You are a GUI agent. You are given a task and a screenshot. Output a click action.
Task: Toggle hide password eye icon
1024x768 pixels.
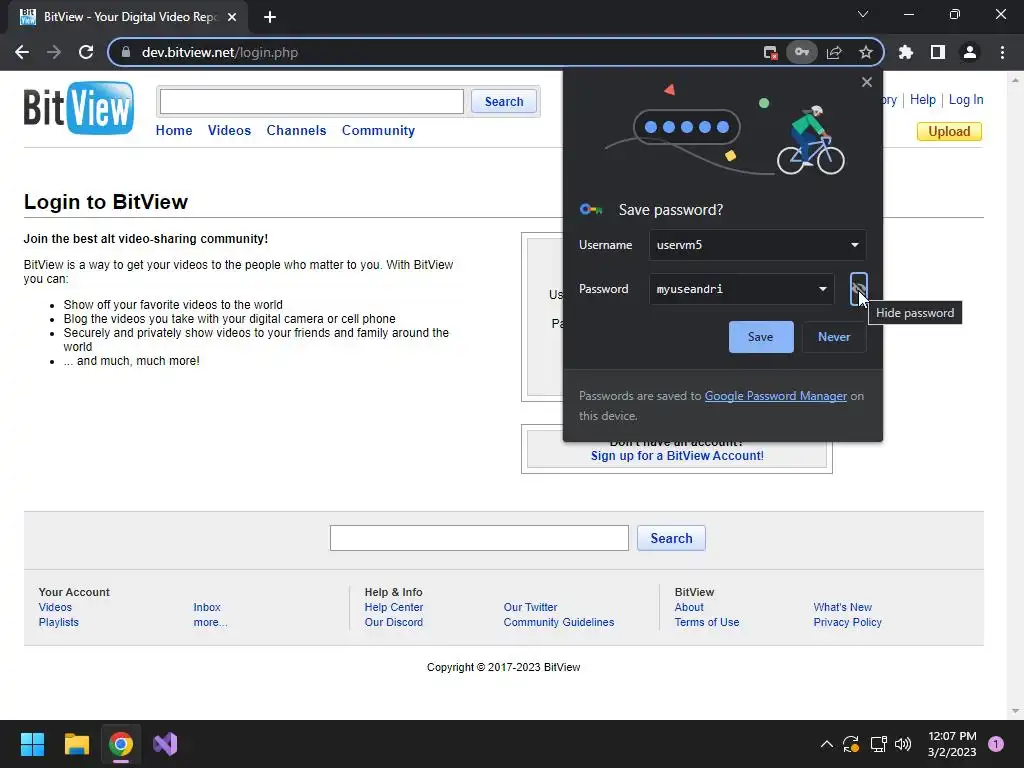coord(859,289)
